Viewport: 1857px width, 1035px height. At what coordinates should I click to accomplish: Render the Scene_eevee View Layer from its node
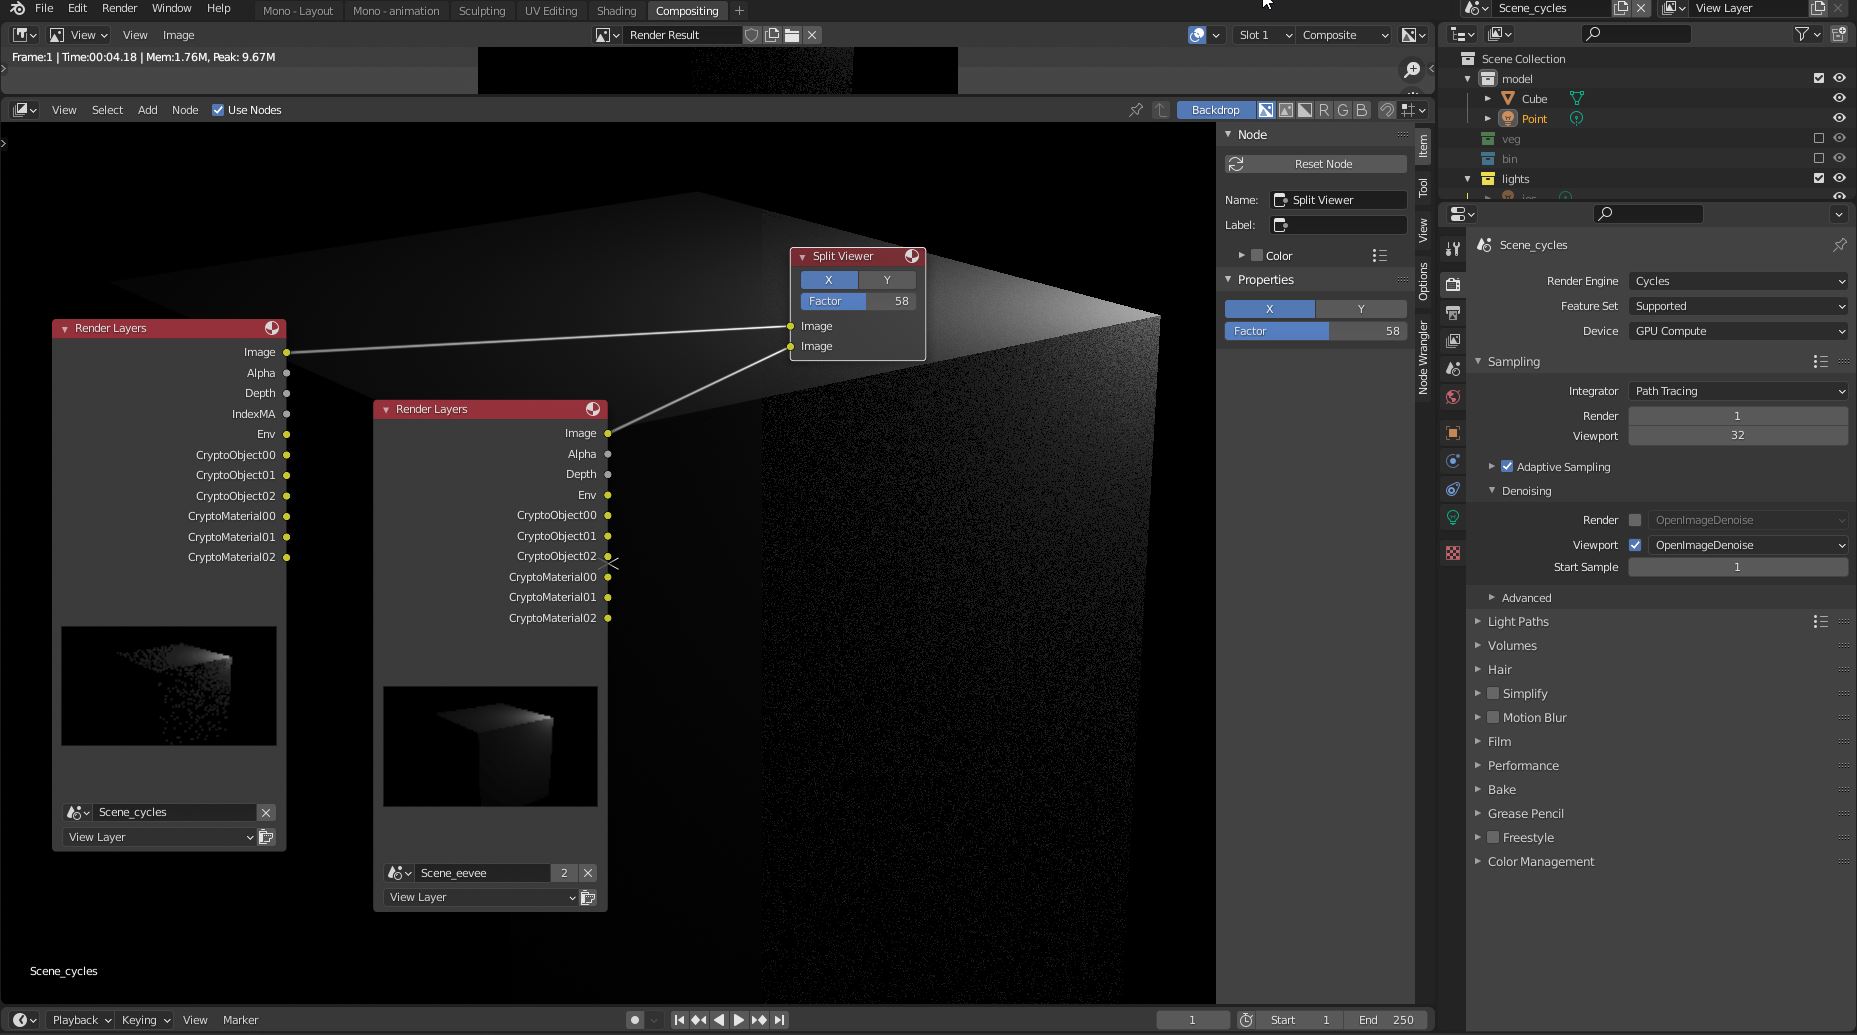pos(588,898)
